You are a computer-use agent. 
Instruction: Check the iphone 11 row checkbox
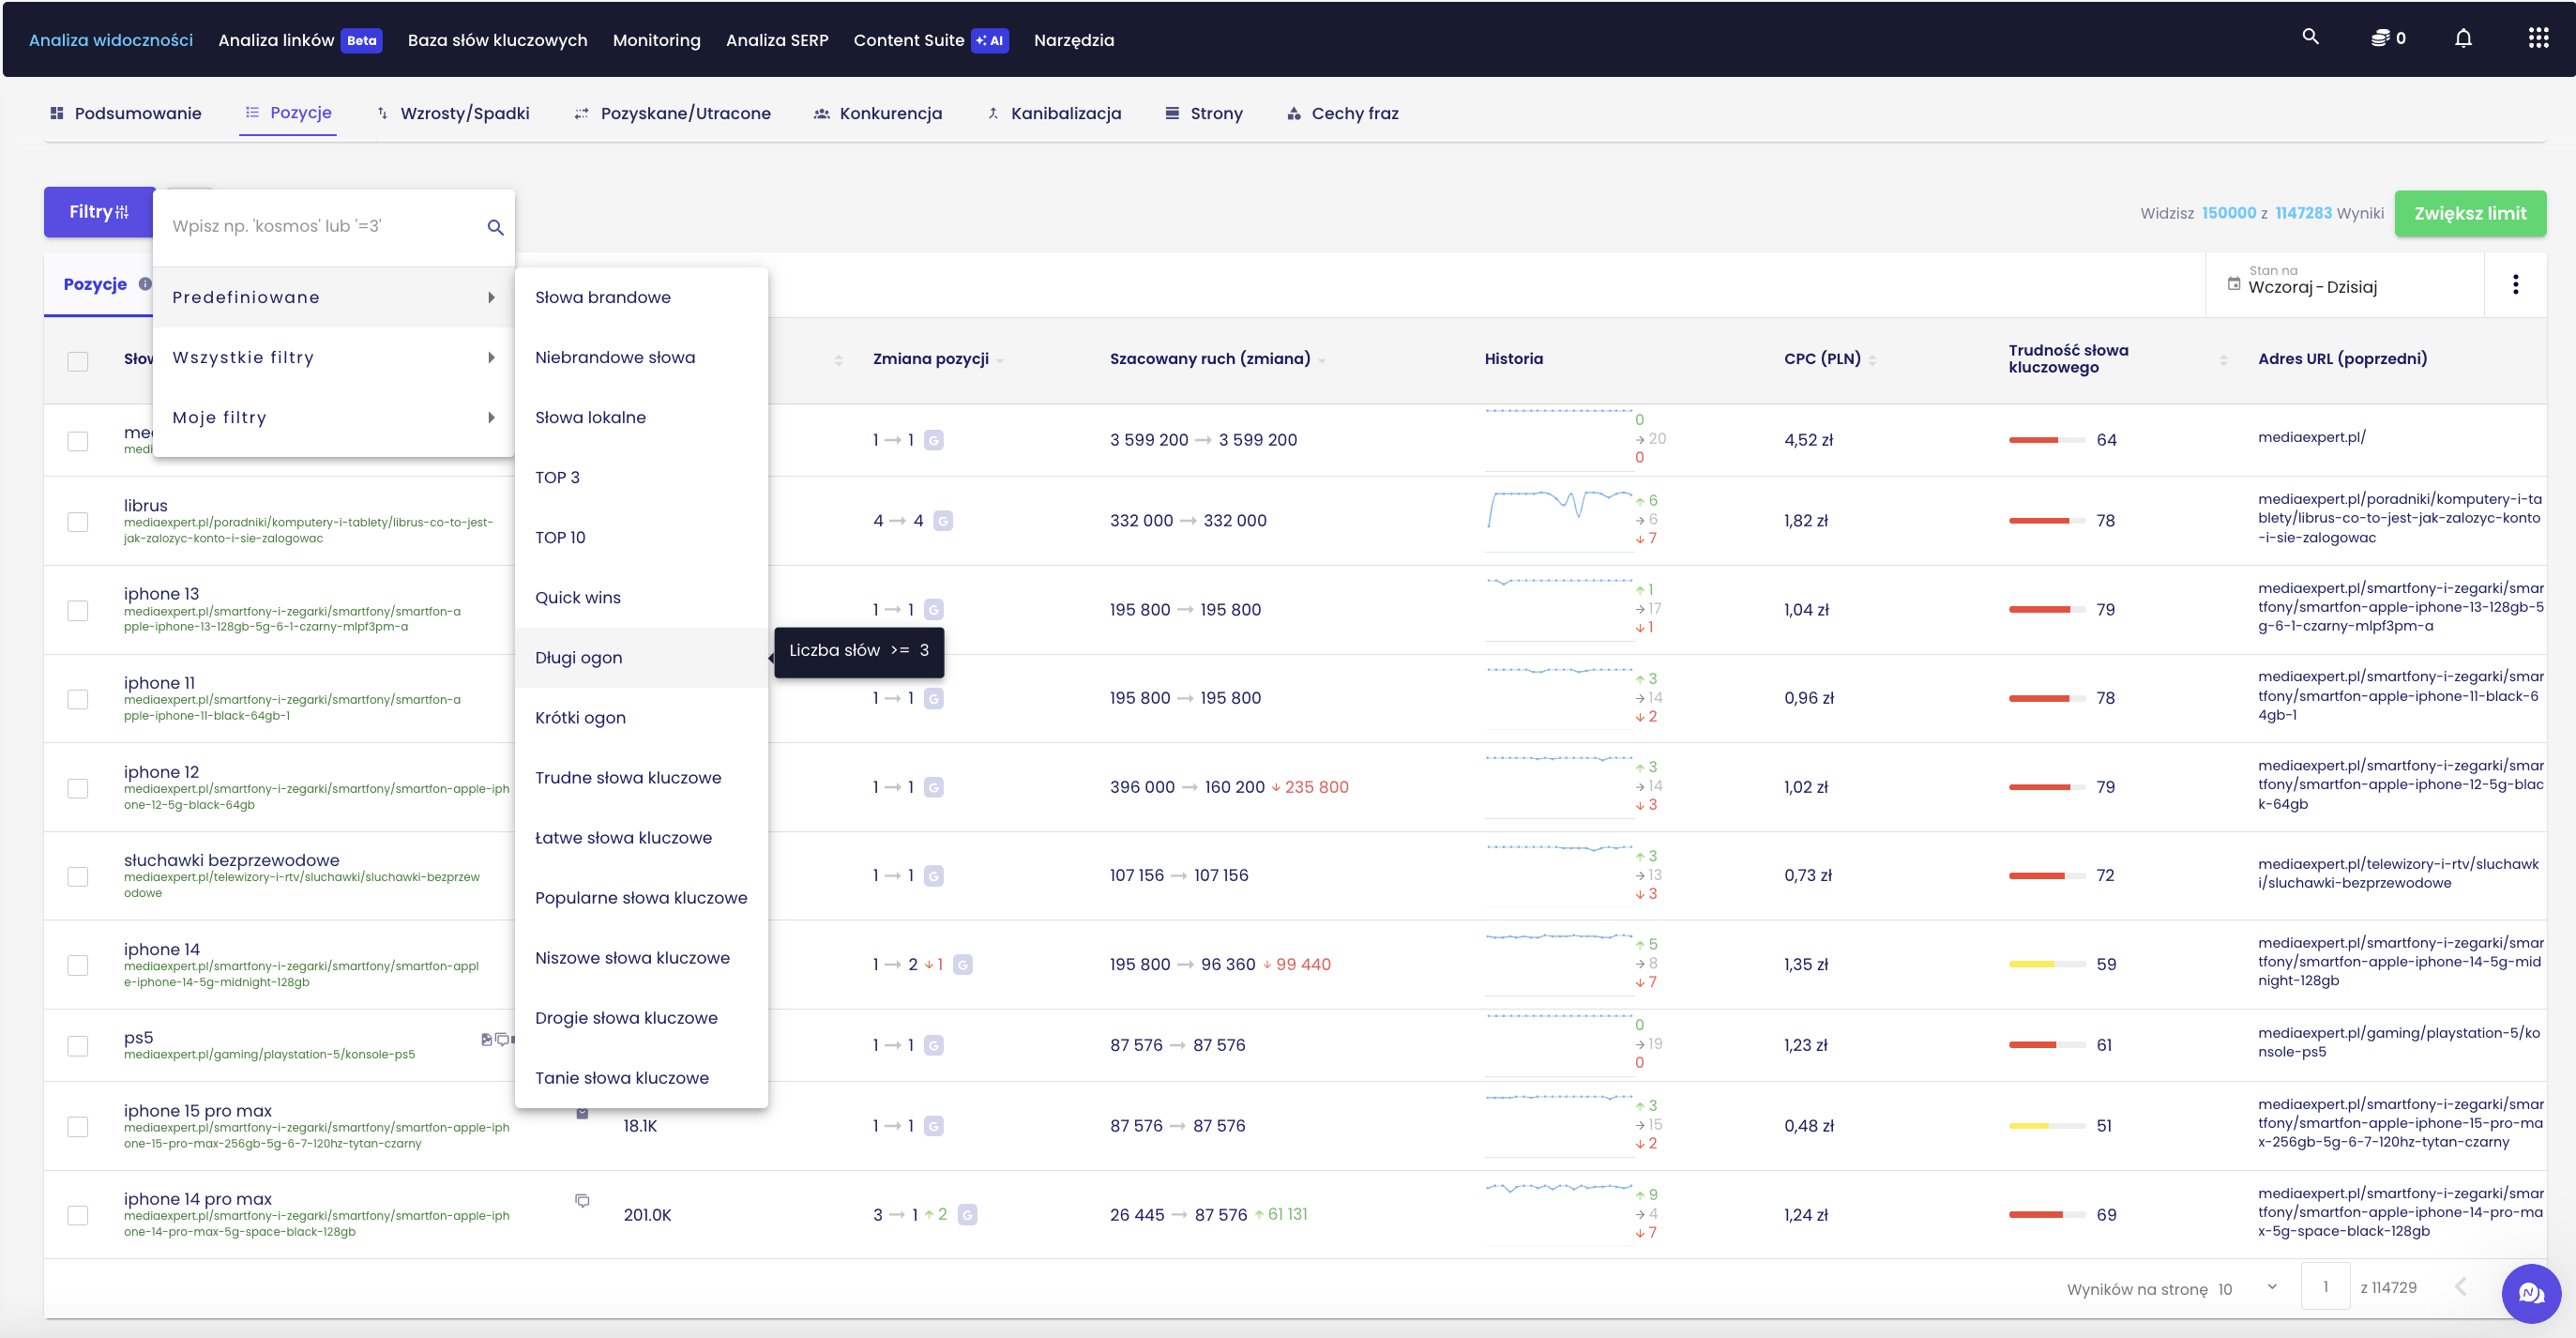(78, 699)
